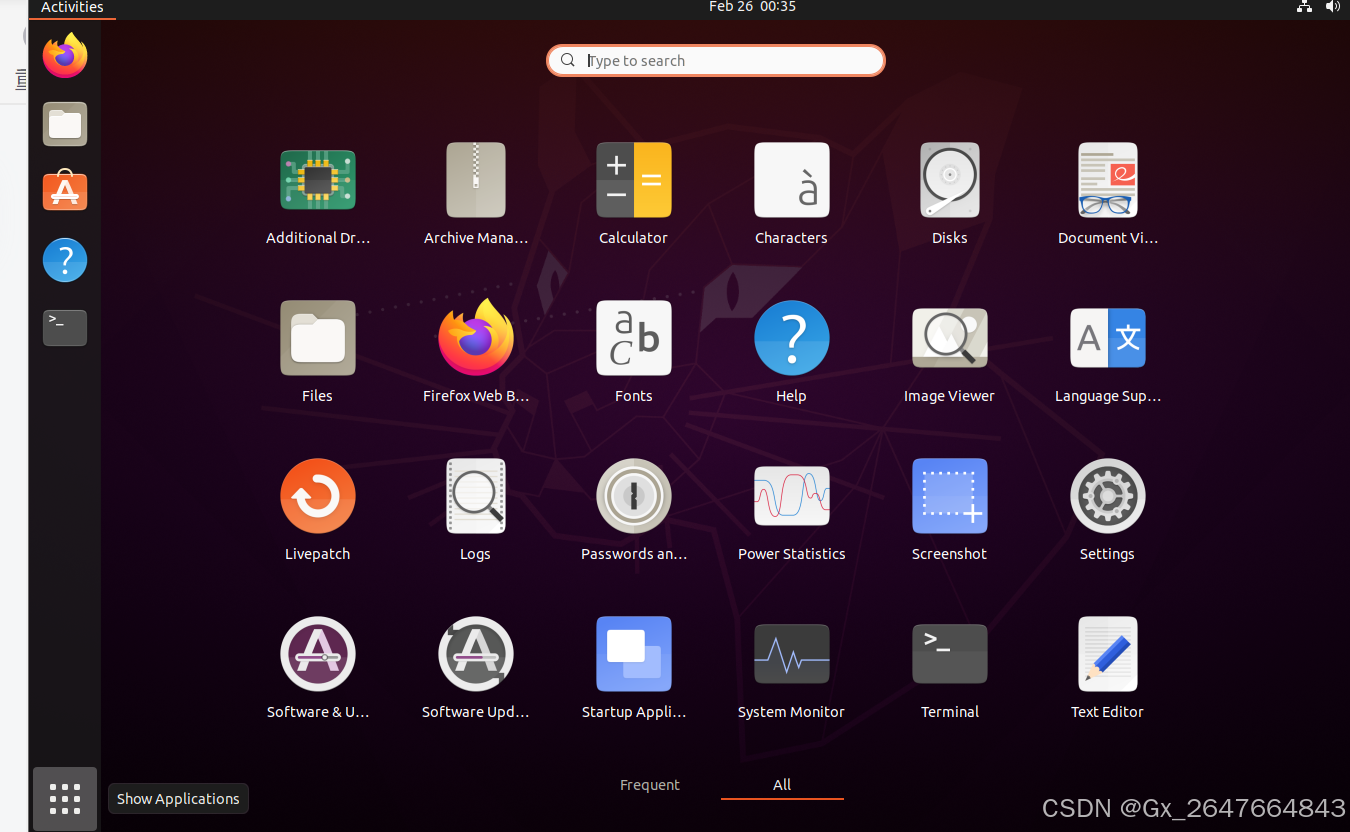The height and width of the screenshot is (832, 1350).
Task: Click the volume icon in top bar
Action: [x=1332, y=7]
